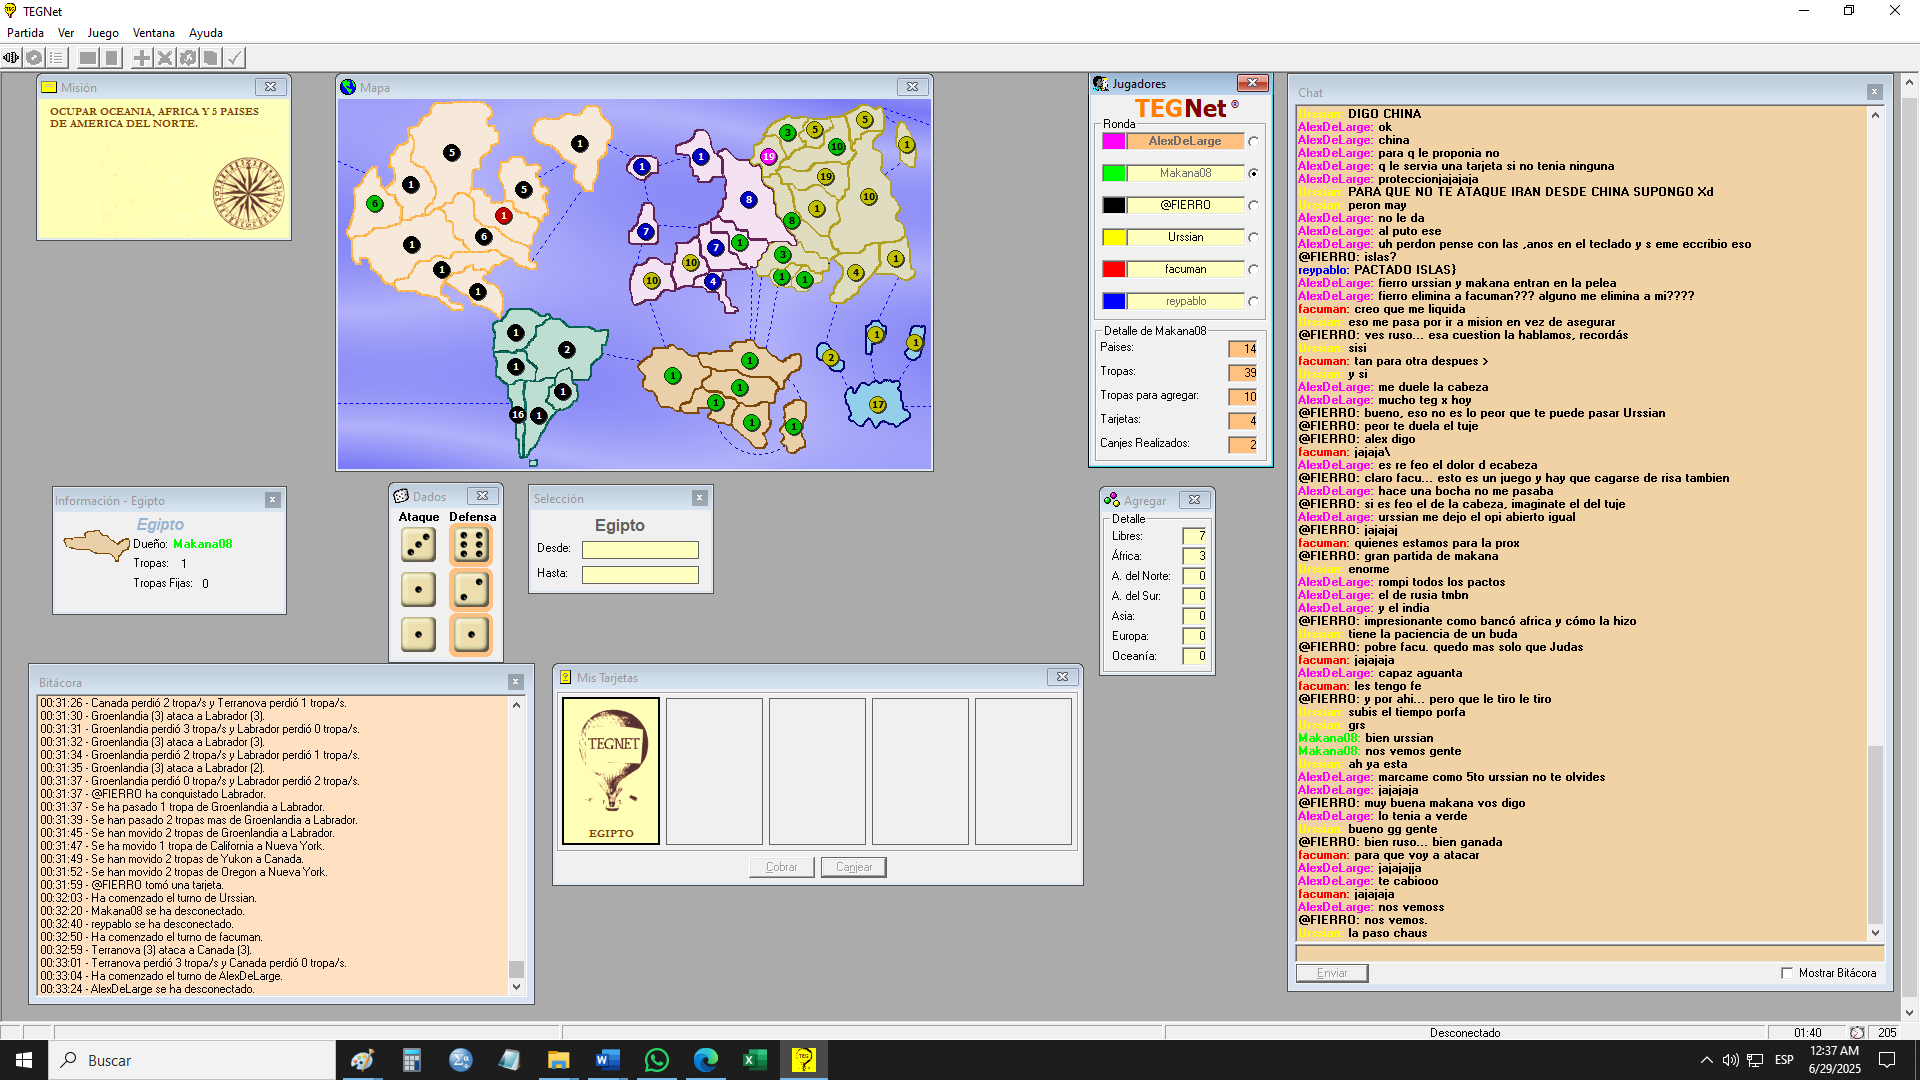This screenshot has height=1080, width=1920.
Task: Click the troop marker showing 17 on the map
Action: 878,405
